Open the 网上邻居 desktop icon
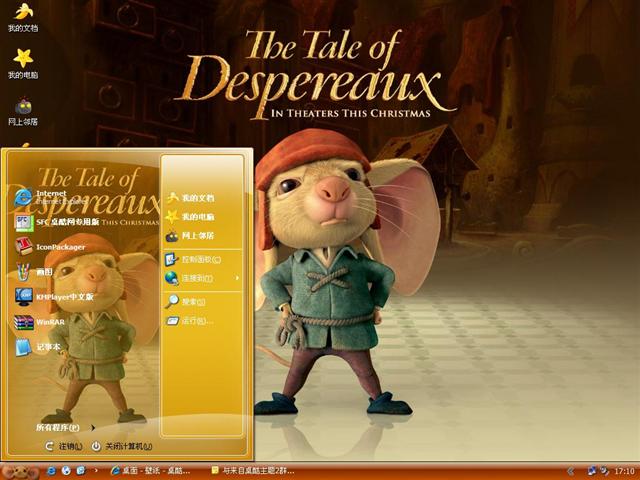Screen dimensions: 640x480 pyautogui.click(x=23, y=111)
